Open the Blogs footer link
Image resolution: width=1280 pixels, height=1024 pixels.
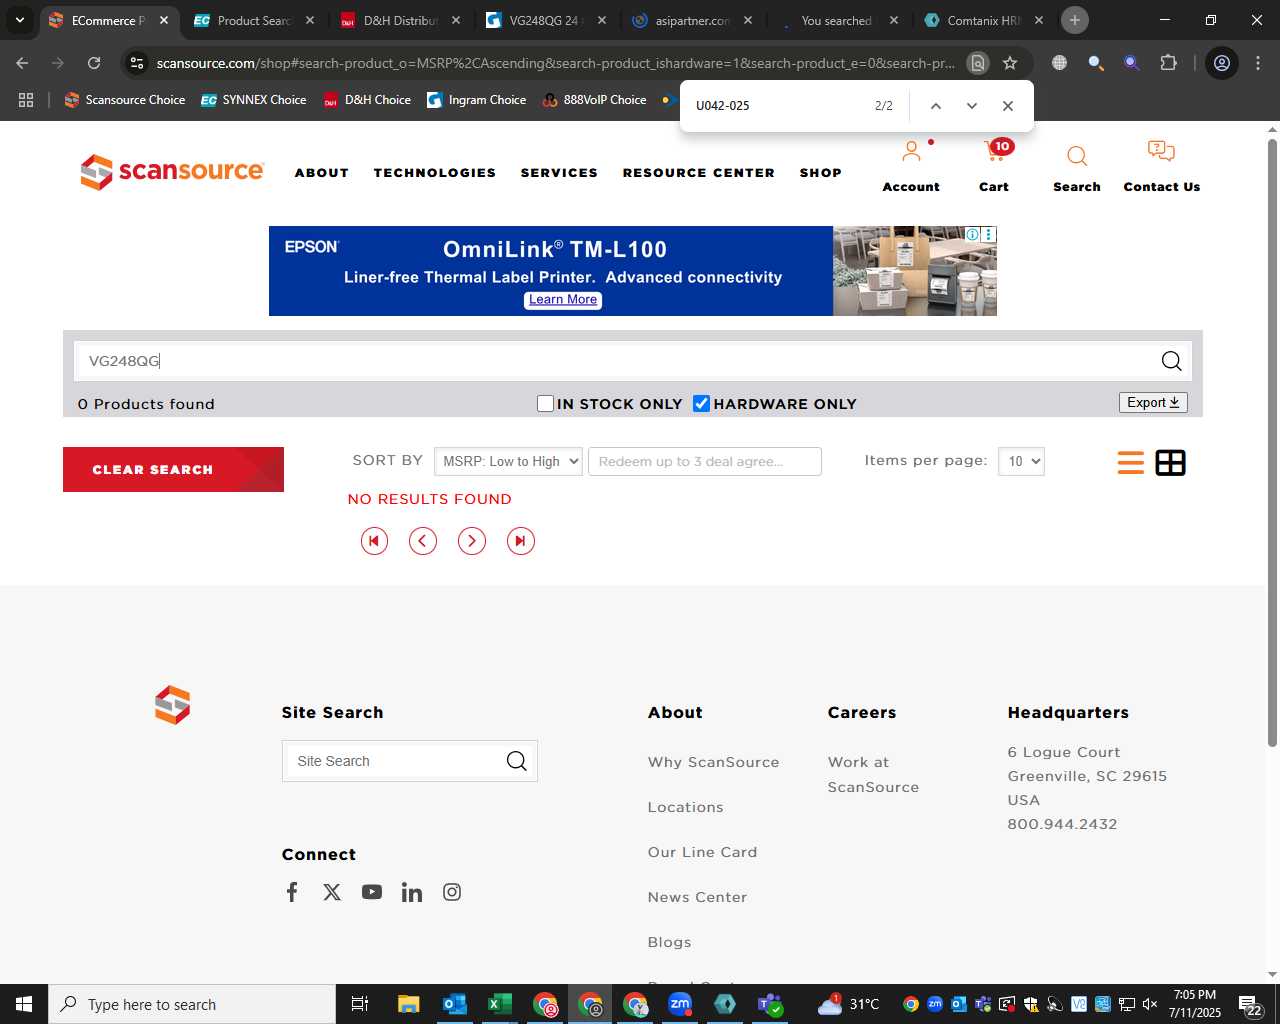(669, 942)
